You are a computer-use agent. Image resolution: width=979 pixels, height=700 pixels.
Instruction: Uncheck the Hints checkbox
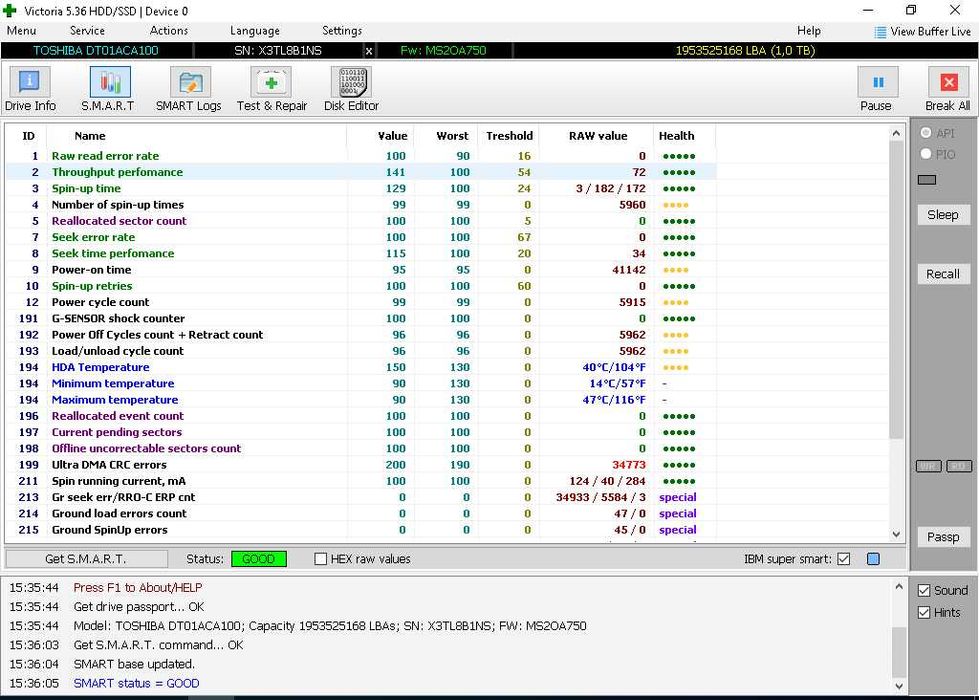pyautogui.click(x=924, y=613)
